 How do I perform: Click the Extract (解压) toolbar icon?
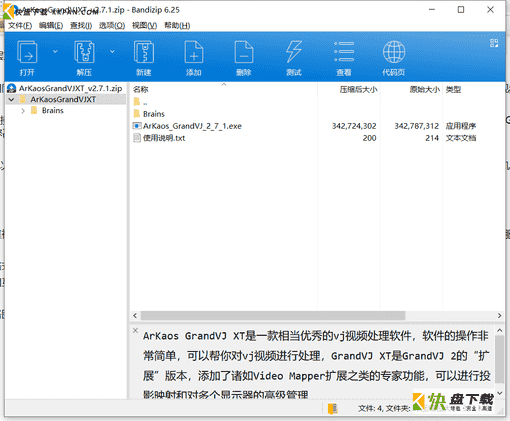coord(84,52)
